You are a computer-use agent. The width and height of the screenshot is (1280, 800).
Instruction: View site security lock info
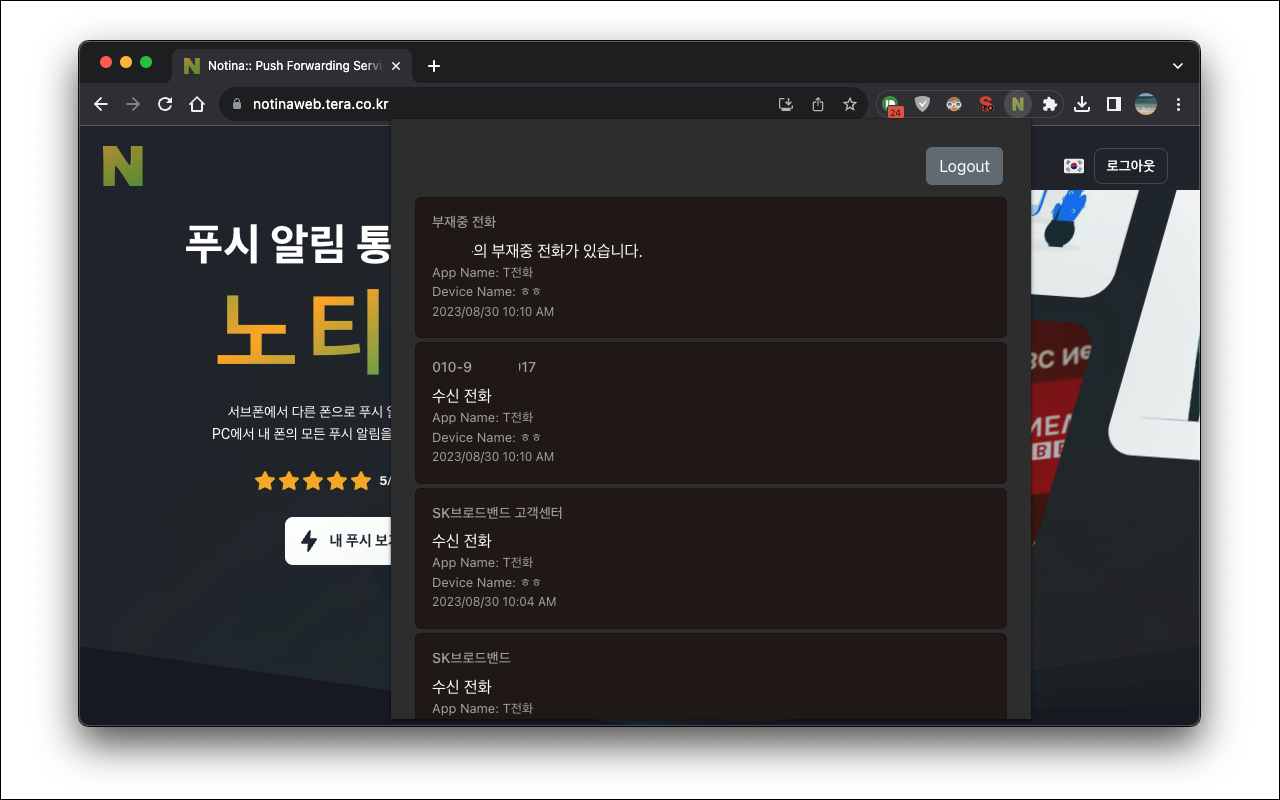click(237, 104)
